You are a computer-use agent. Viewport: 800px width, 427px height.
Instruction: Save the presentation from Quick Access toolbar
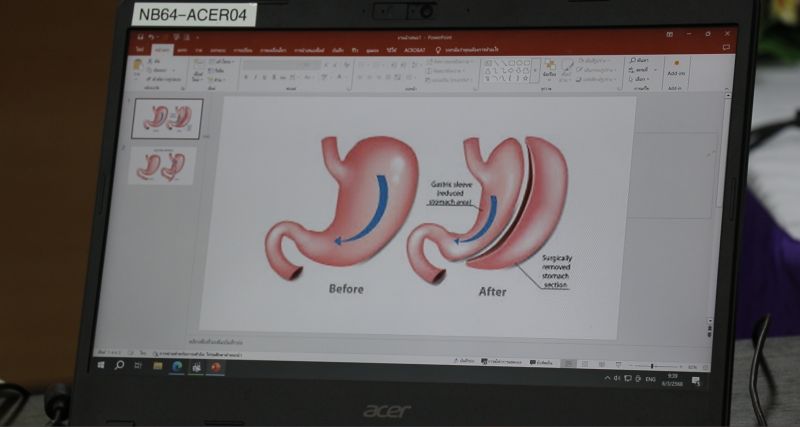[141, 37]
